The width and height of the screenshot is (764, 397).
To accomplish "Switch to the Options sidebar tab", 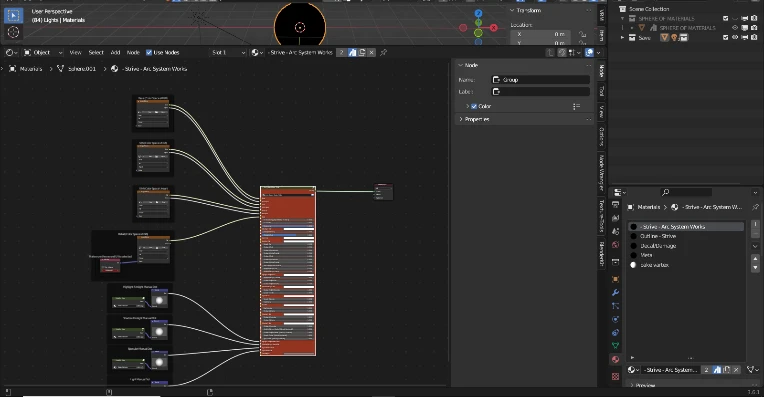I will coord(602,137).
